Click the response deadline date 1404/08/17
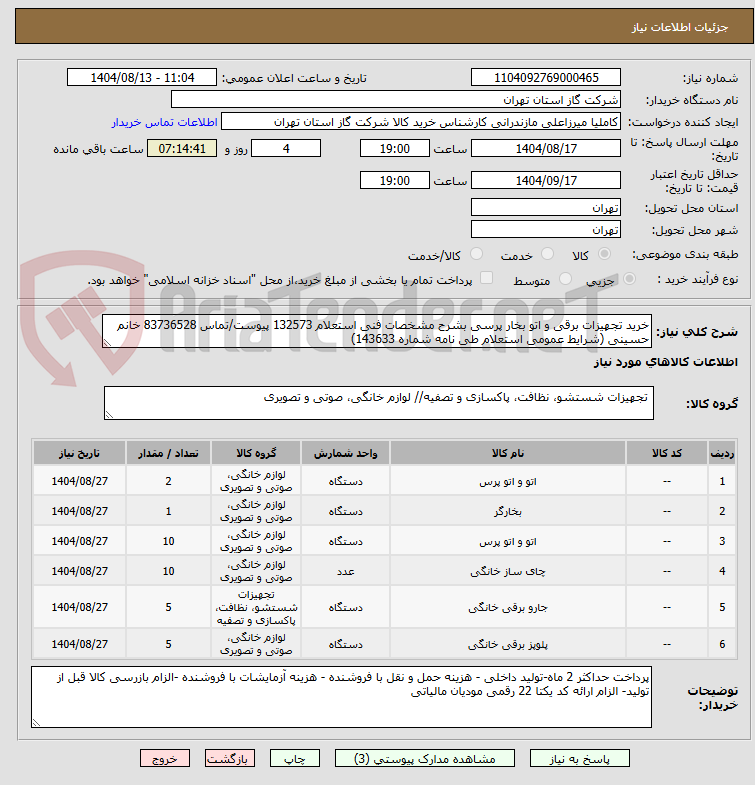 (x=546, y=149)
